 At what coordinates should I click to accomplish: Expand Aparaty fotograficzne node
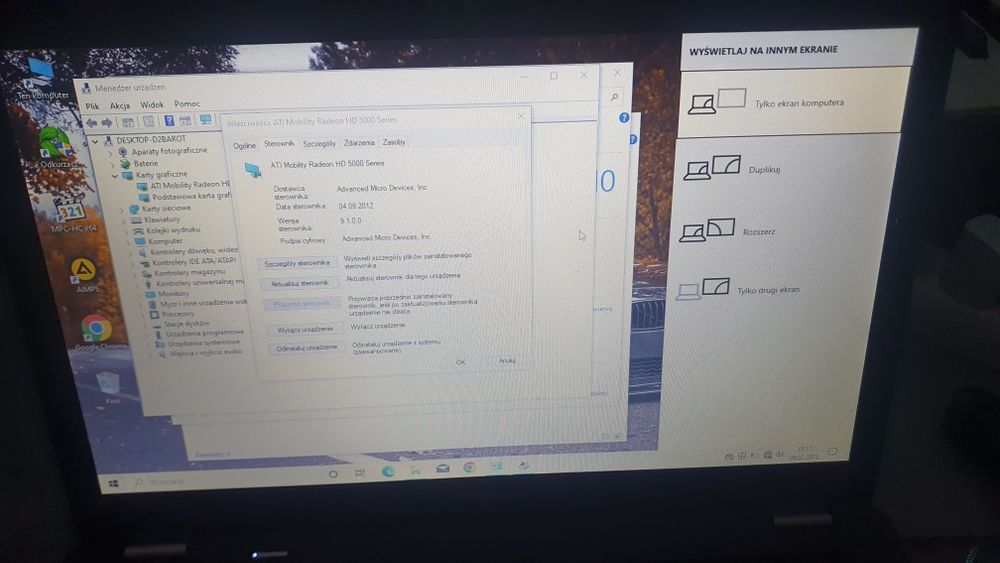[x=110, y=153]
